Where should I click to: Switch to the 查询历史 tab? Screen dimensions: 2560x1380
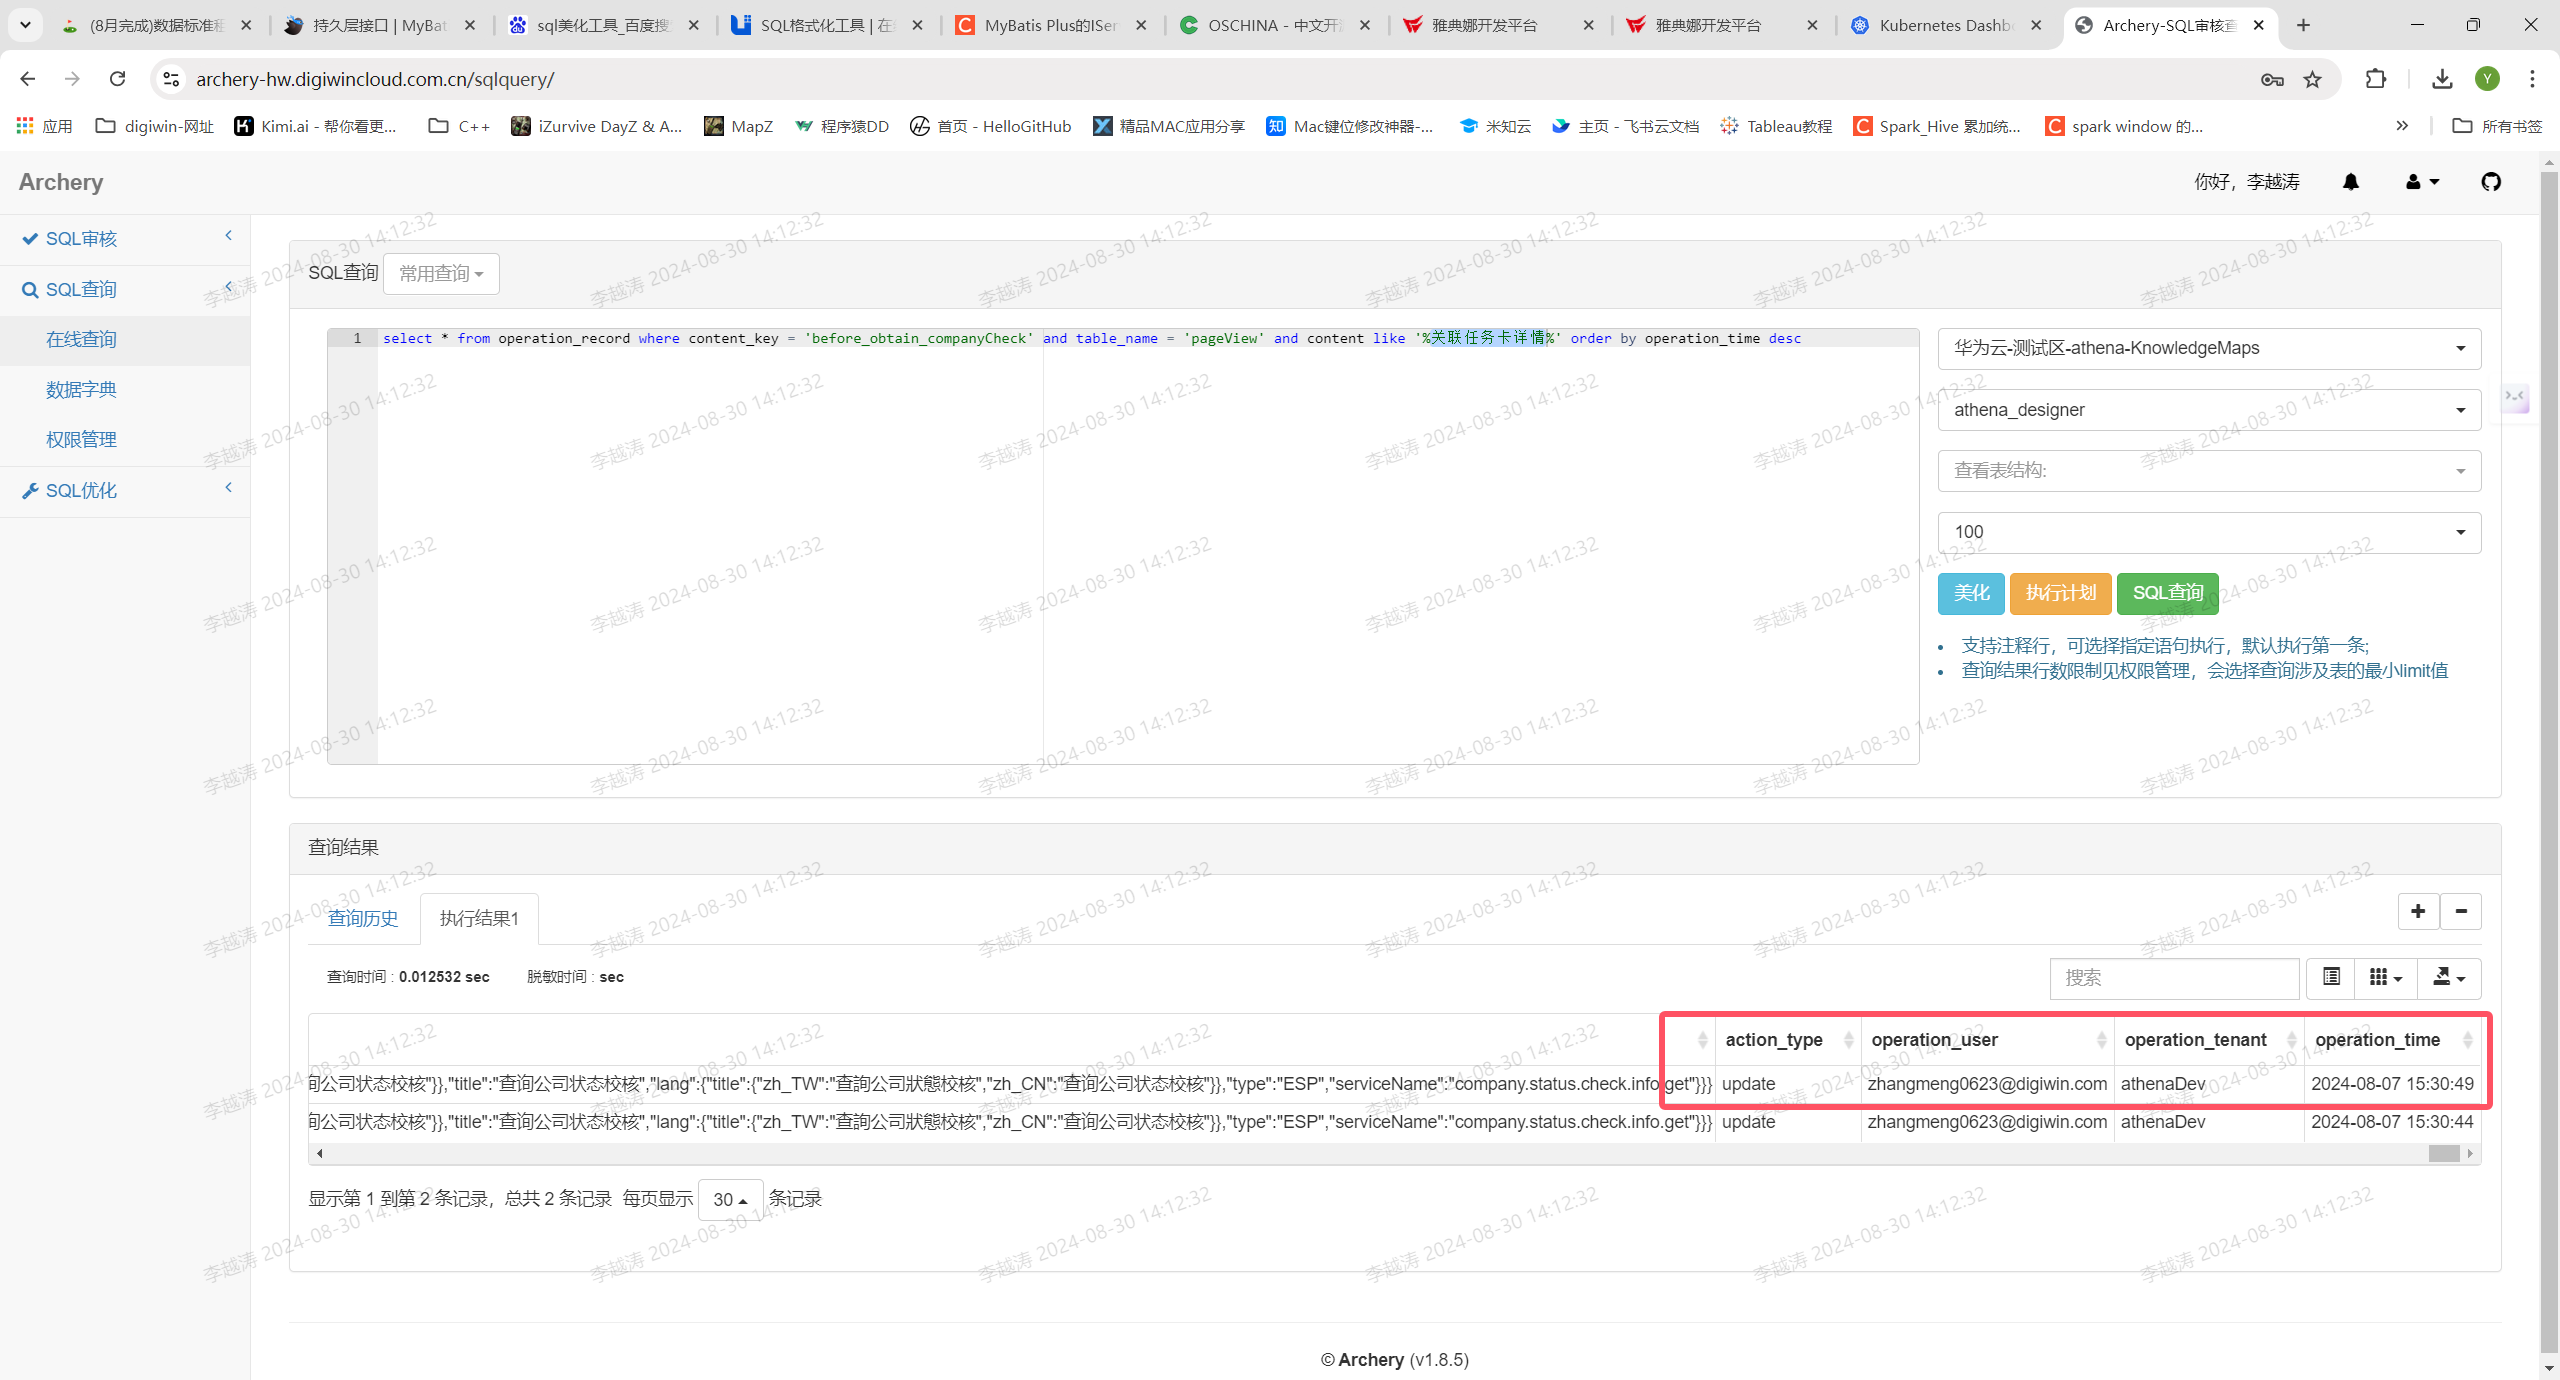(x=363, y=918)
